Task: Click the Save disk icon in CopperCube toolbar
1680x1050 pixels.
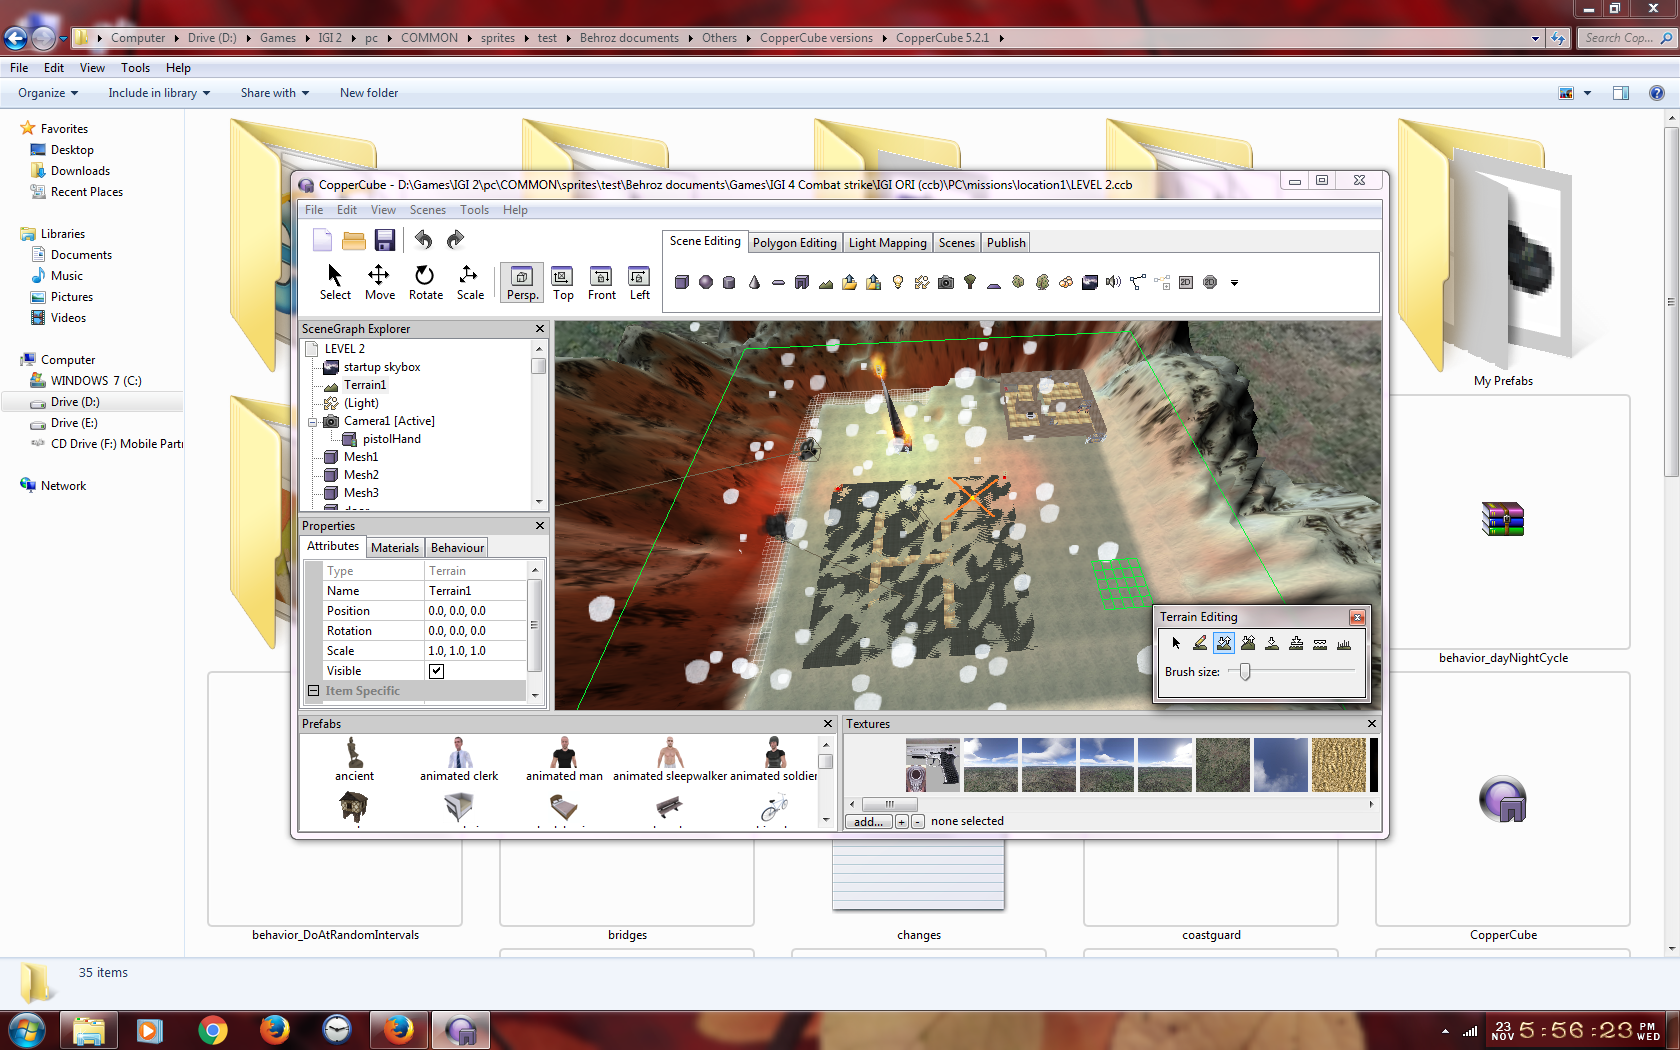Action: pyautogui.click(x=385, y=240)
